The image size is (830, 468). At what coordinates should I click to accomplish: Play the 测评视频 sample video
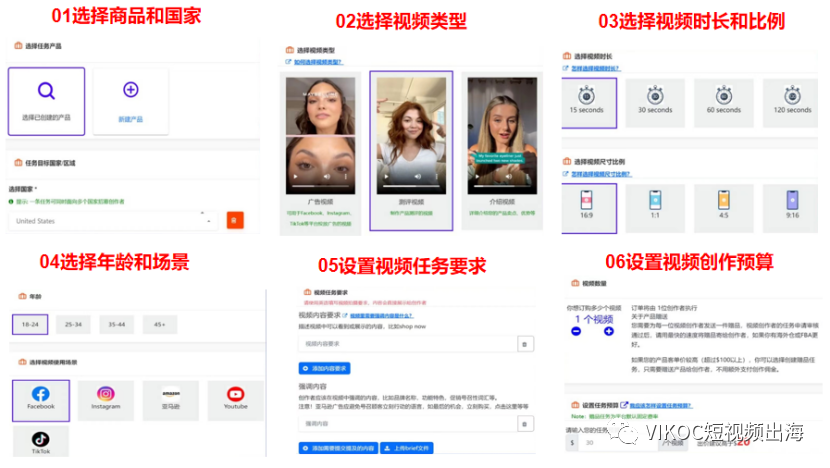[386, 176]
